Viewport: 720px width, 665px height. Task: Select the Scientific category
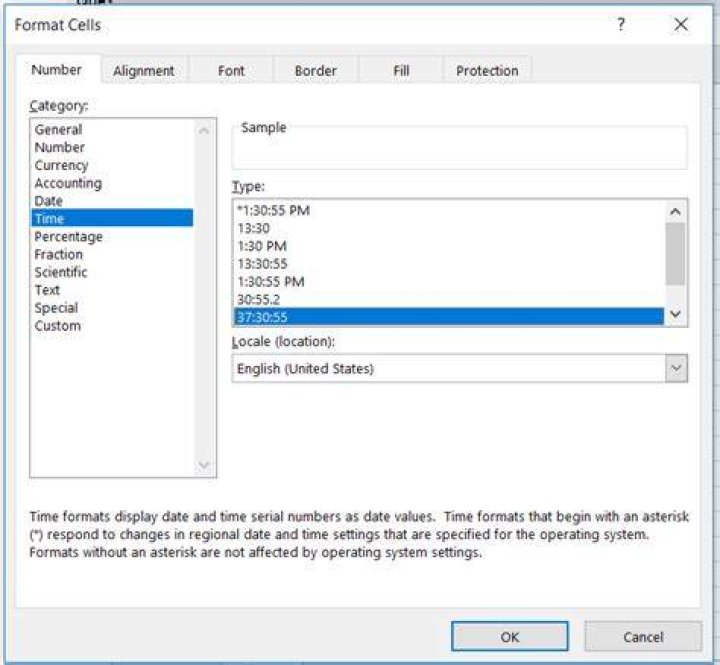pos(112,272)
